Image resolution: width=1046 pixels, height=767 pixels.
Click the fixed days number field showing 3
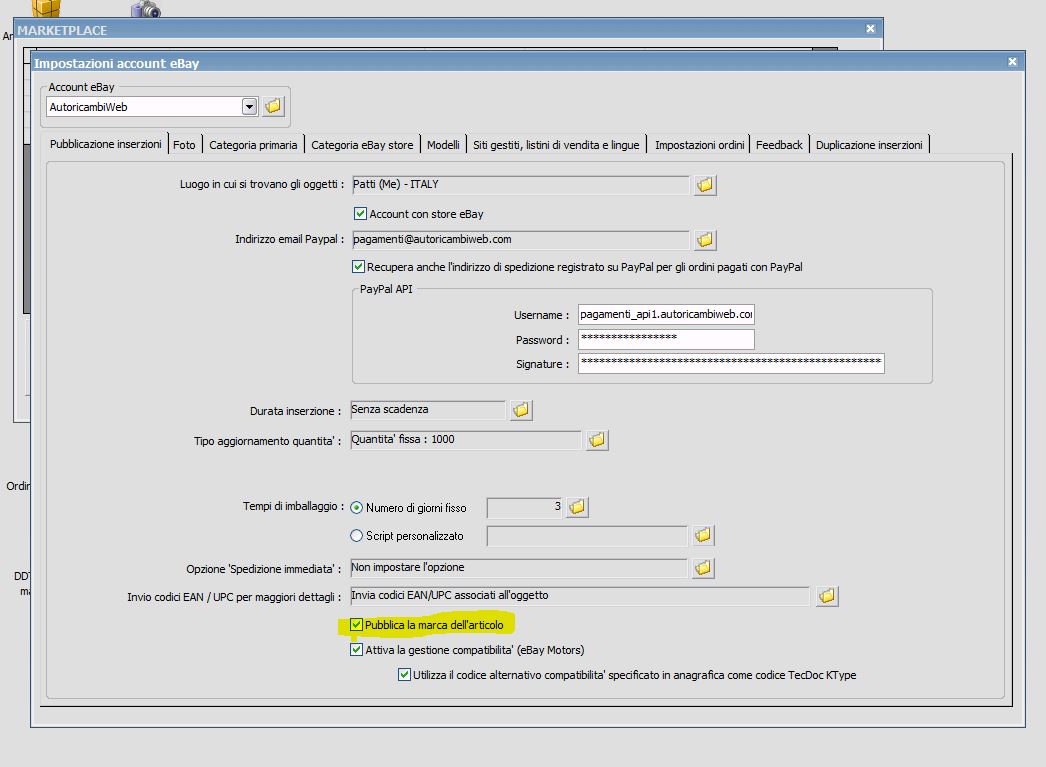[x=525, y=508]
